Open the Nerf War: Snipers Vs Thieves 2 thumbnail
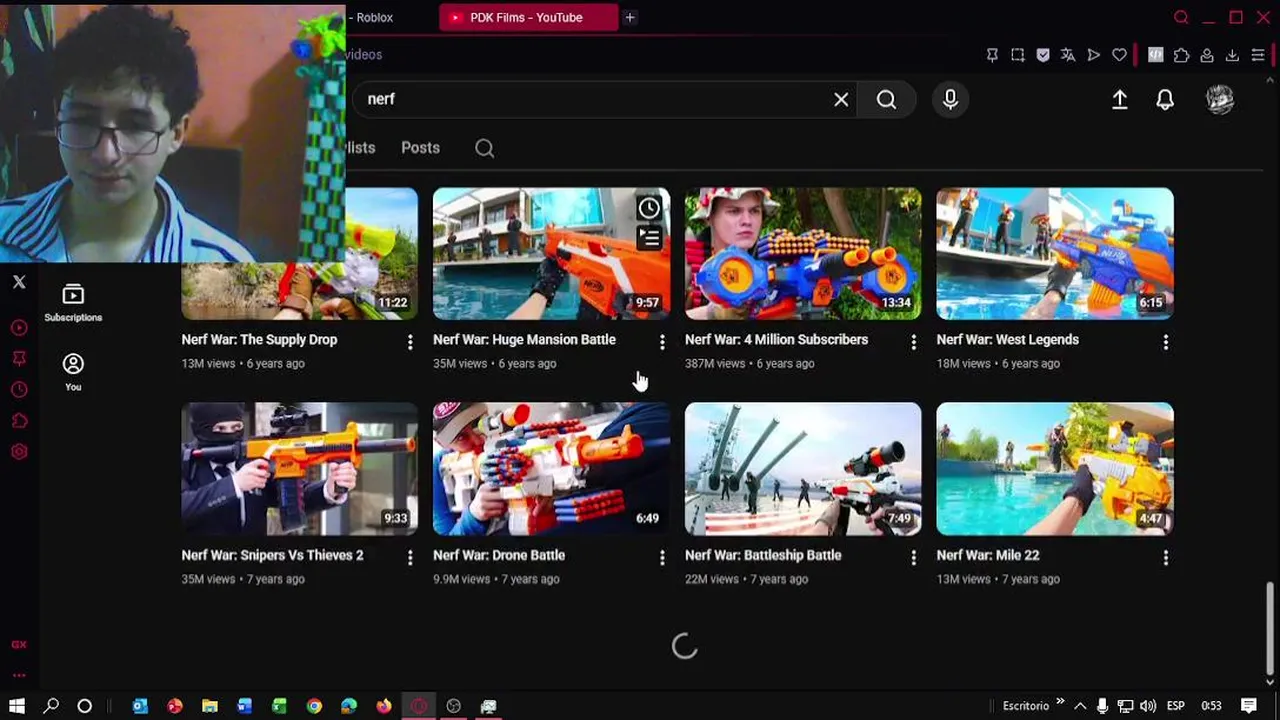The image size is (1280, 720). 299,469
